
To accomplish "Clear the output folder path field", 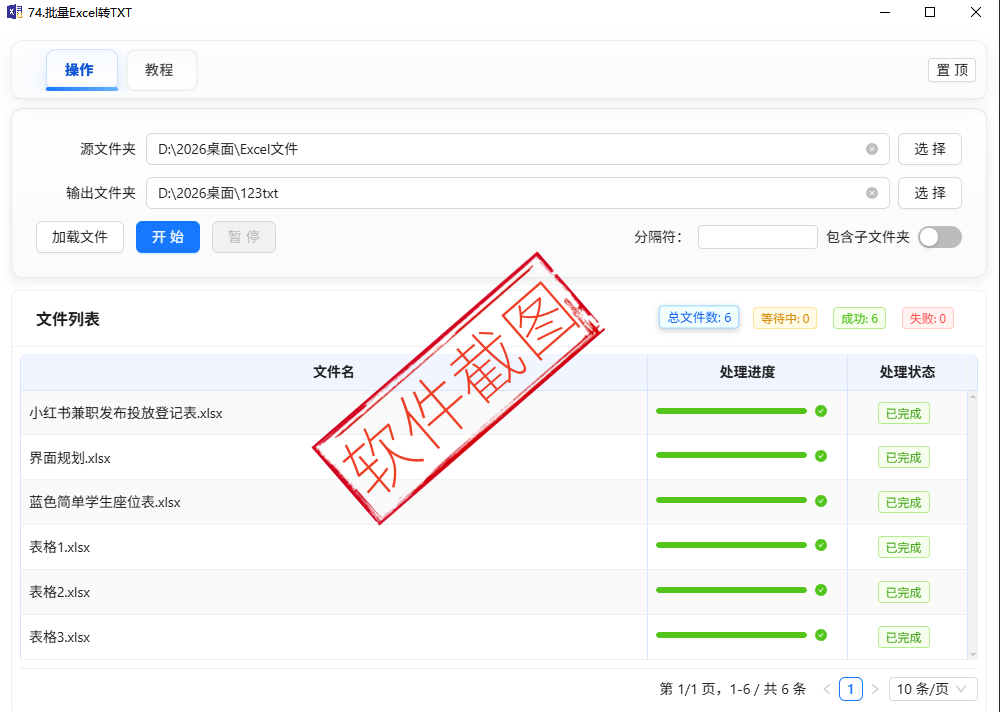I will (x=872, y=193).
